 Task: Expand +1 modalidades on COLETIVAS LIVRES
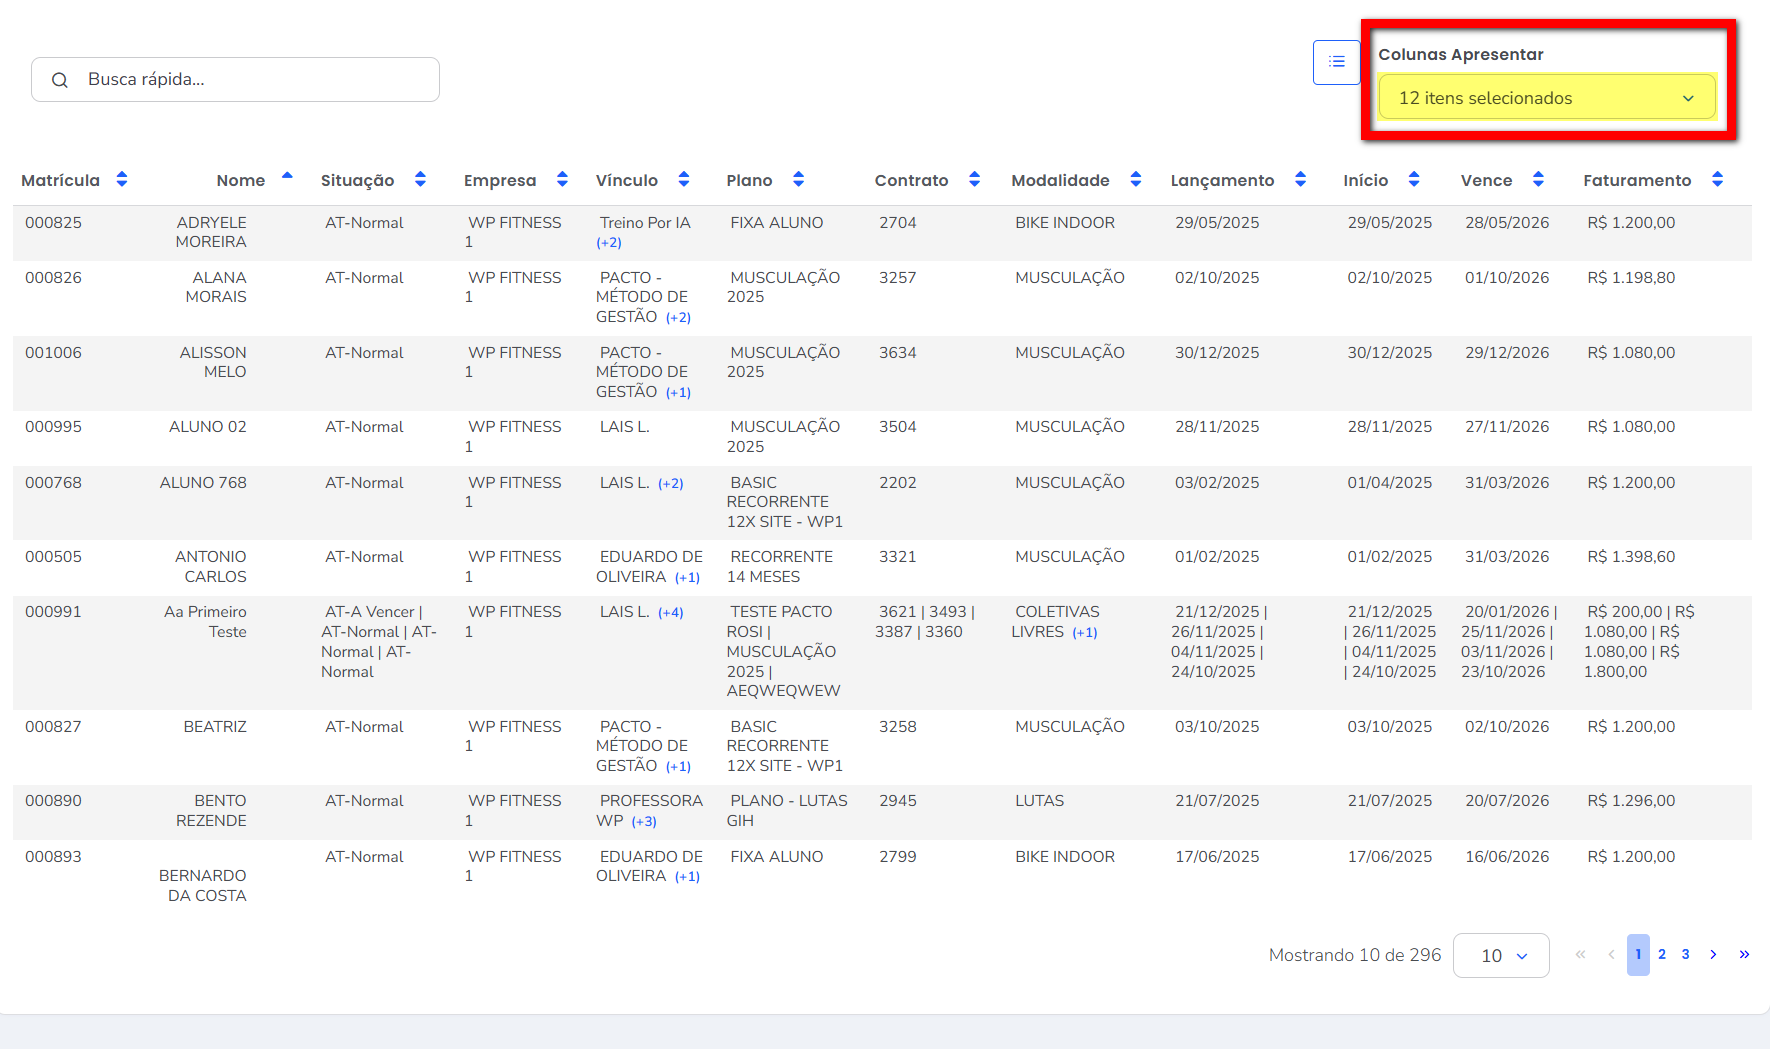[1085, 633]
